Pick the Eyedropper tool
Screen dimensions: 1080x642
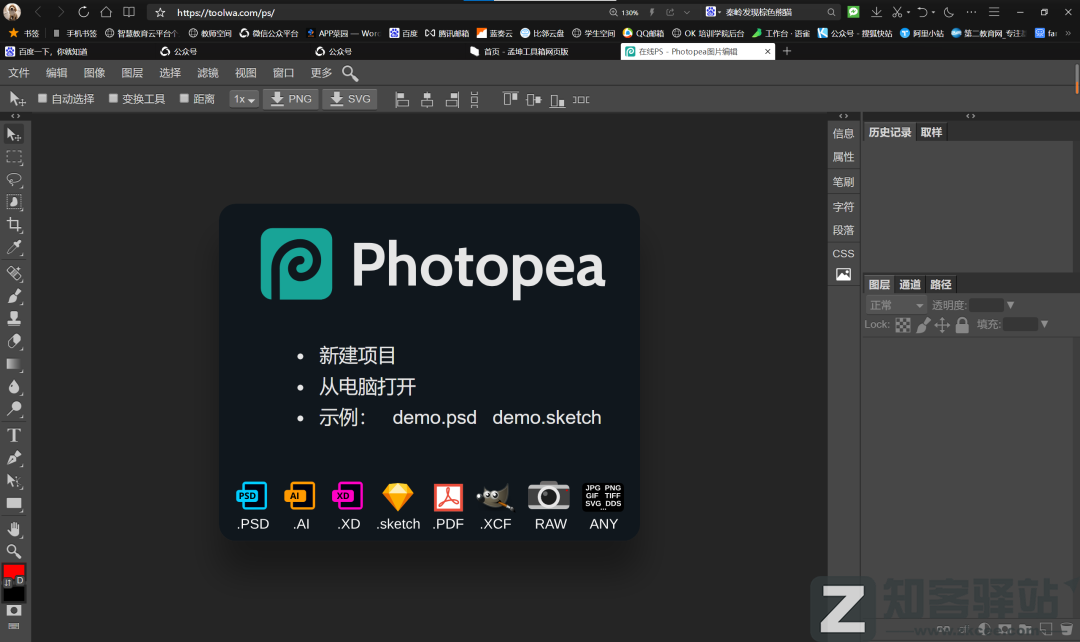pos(14,248)
